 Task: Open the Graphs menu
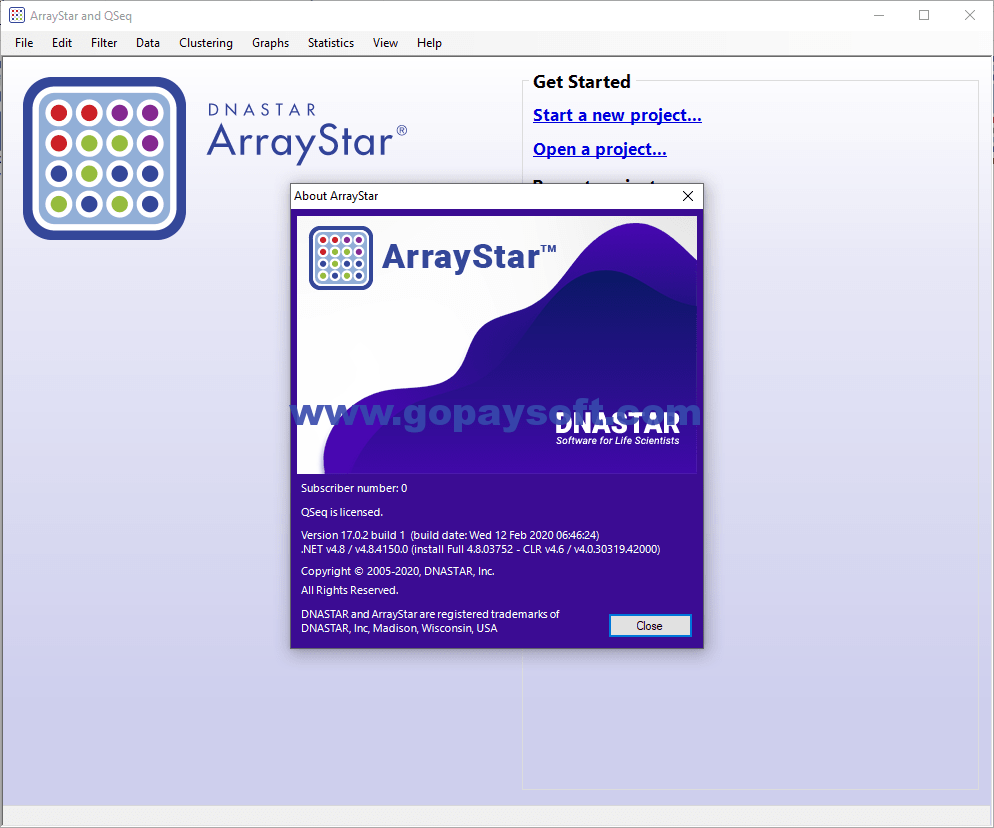tap(271, 43)
